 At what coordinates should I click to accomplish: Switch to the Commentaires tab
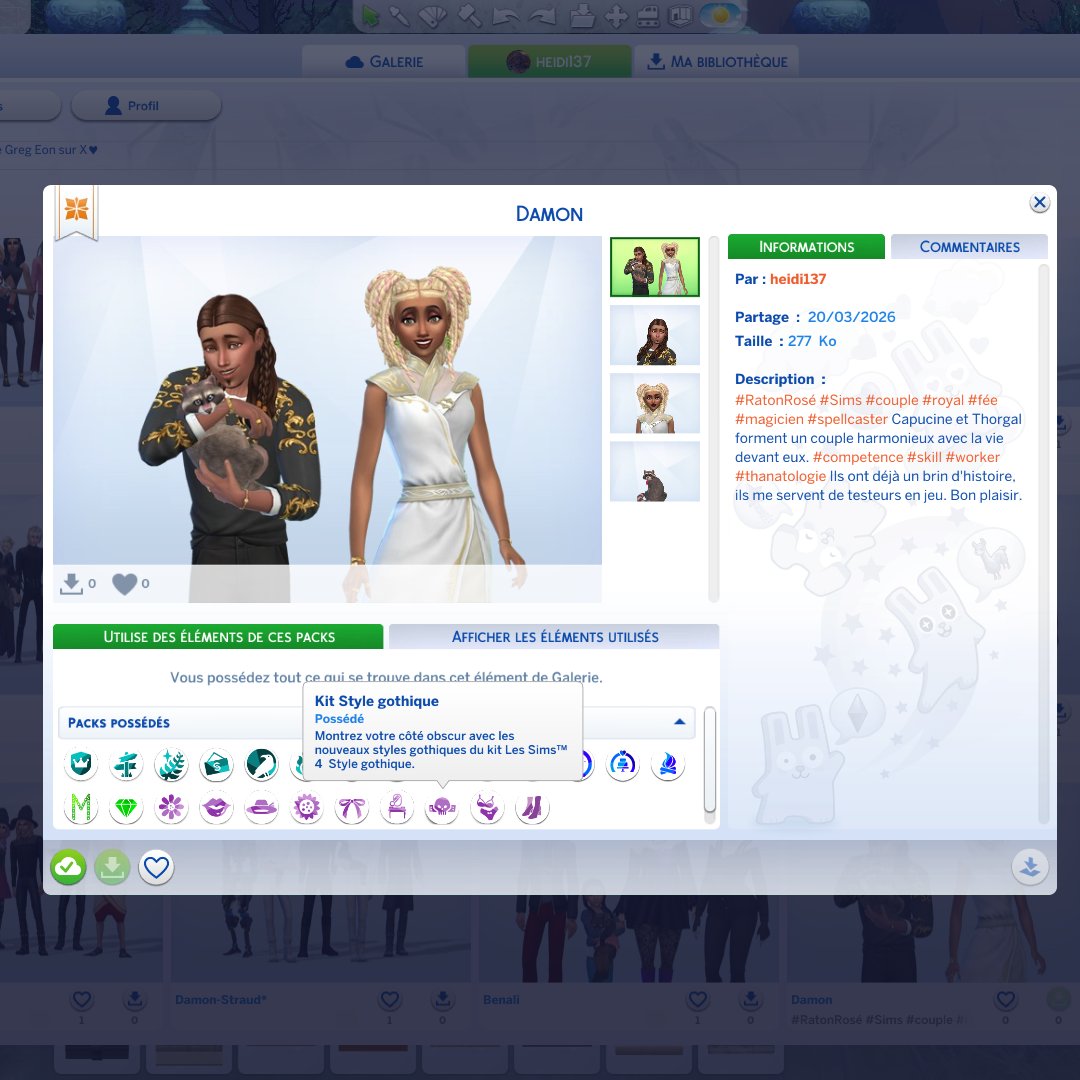[969, 247]
